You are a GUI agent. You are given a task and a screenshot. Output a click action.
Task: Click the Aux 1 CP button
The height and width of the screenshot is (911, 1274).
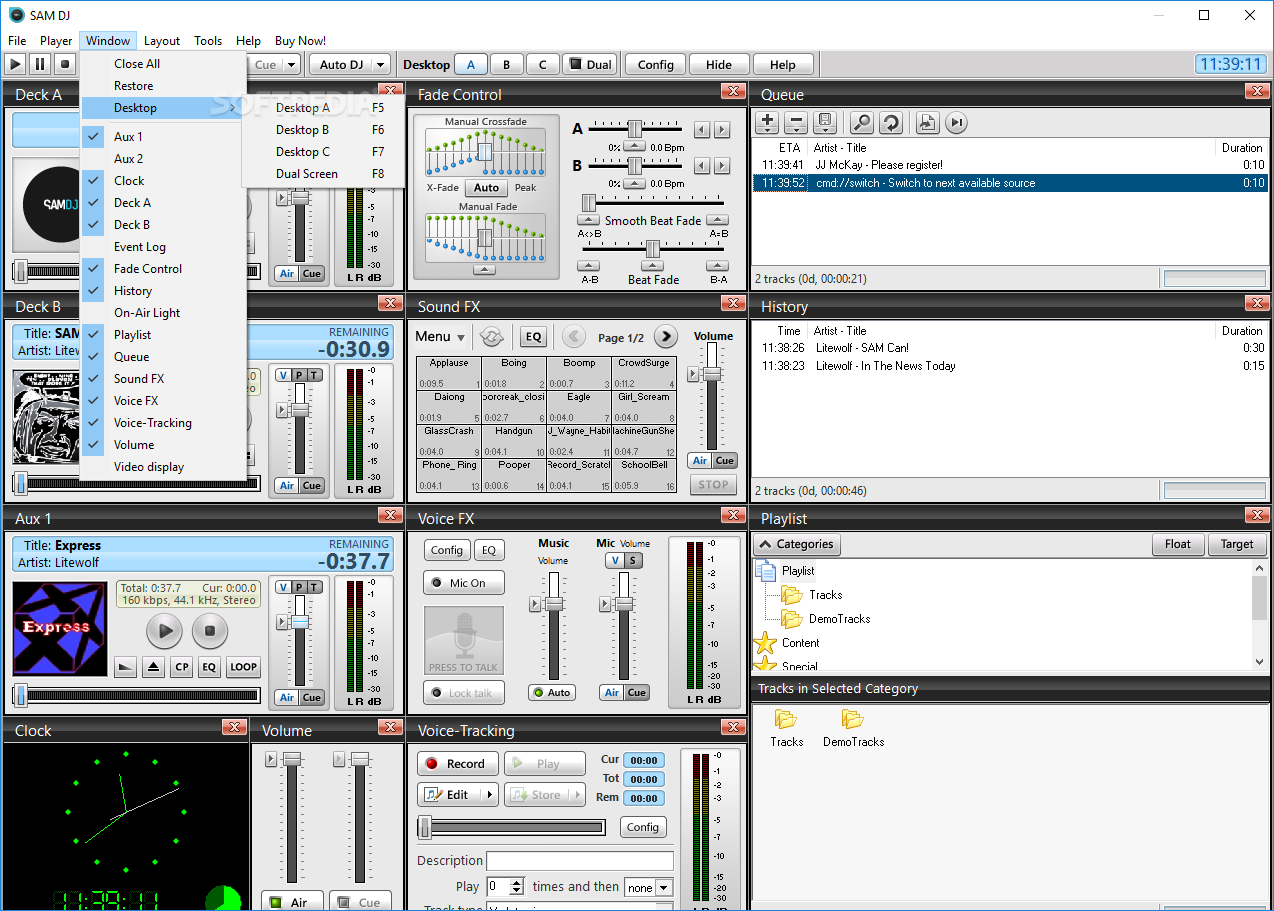[181, 667]
